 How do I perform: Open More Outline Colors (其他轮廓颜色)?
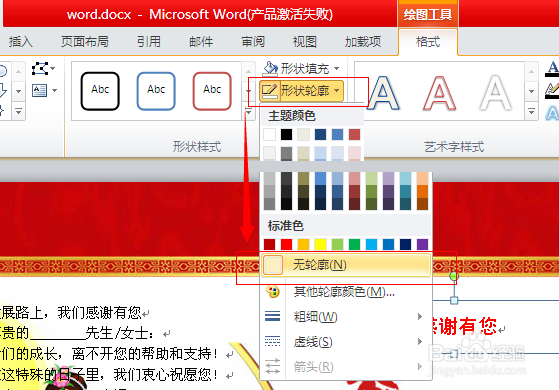coord(346,292)
